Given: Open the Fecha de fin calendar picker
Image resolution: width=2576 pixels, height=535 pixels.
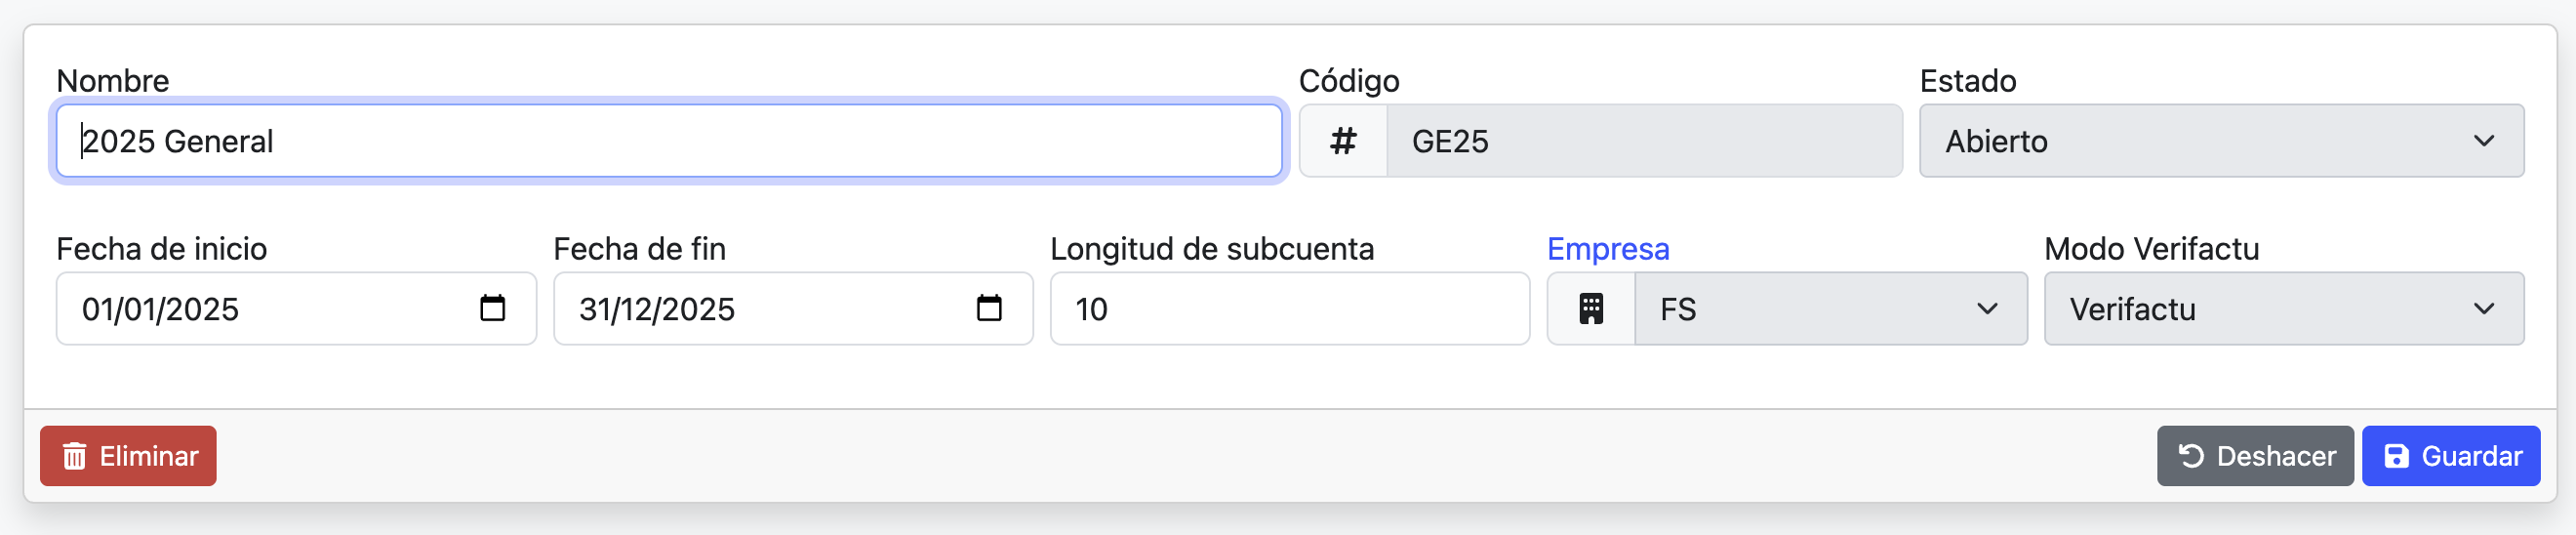Looking at the screenshot, I should 989,308.
